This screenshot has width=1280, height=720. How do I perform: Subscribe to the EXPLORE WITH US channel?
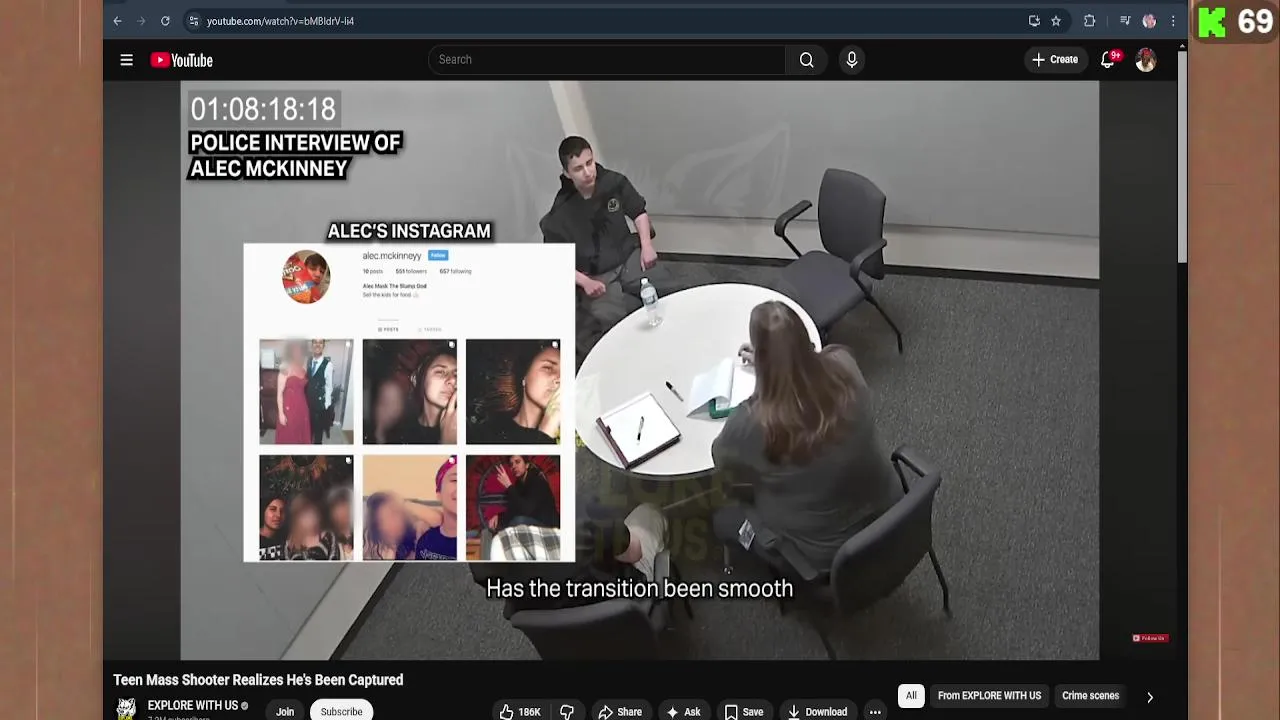coord(341,711)
